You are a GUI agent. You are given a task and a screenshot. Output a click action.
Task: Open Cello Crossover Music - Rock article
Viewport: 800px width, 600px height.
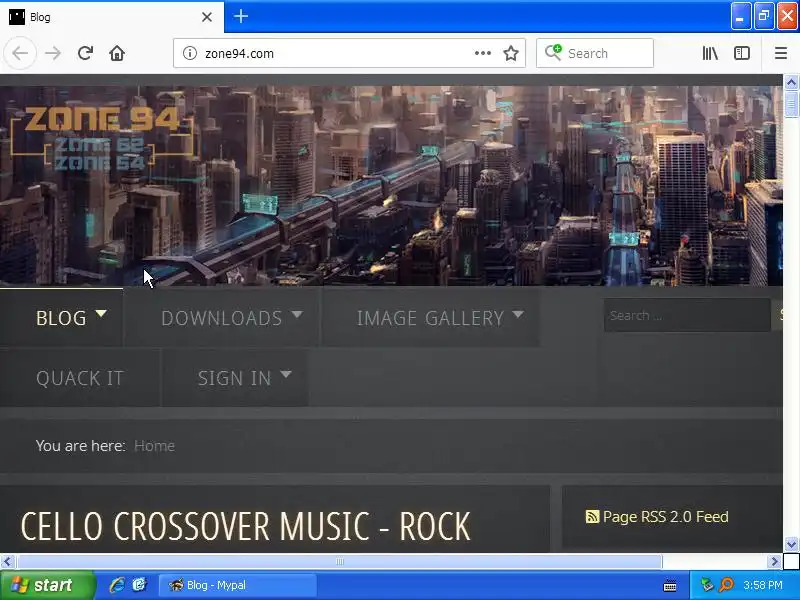pyautogui.click(x=245, y=526)
